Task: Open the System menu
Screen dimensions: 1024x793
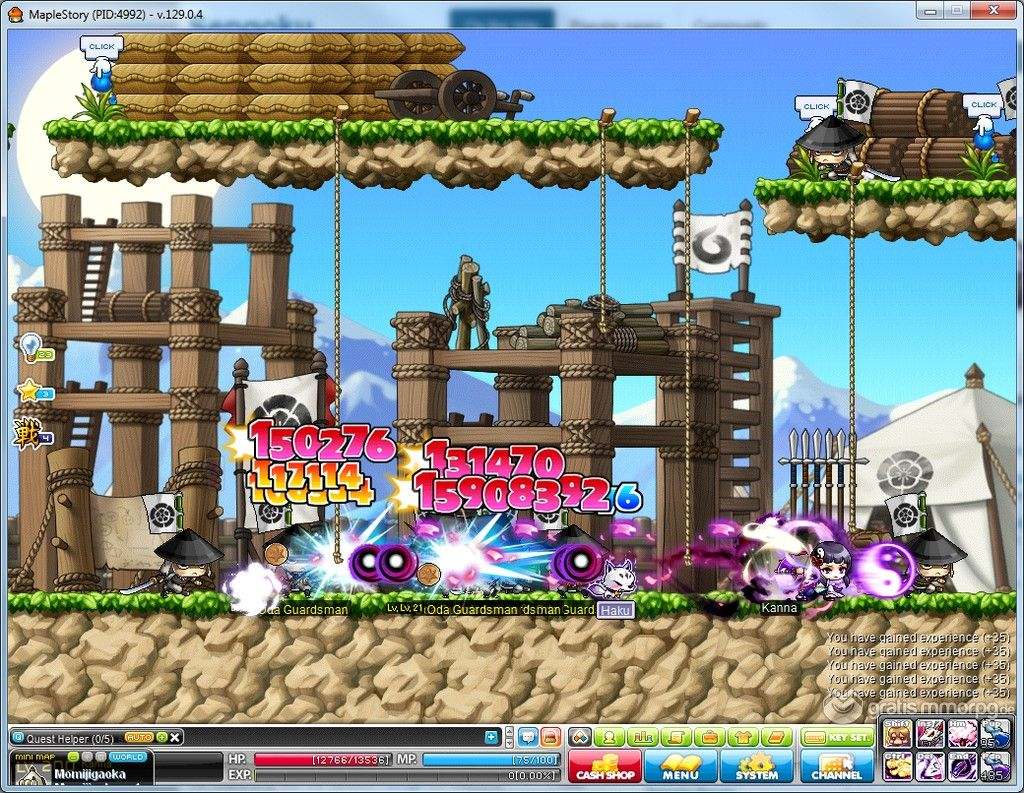Action: pos(756,766)
